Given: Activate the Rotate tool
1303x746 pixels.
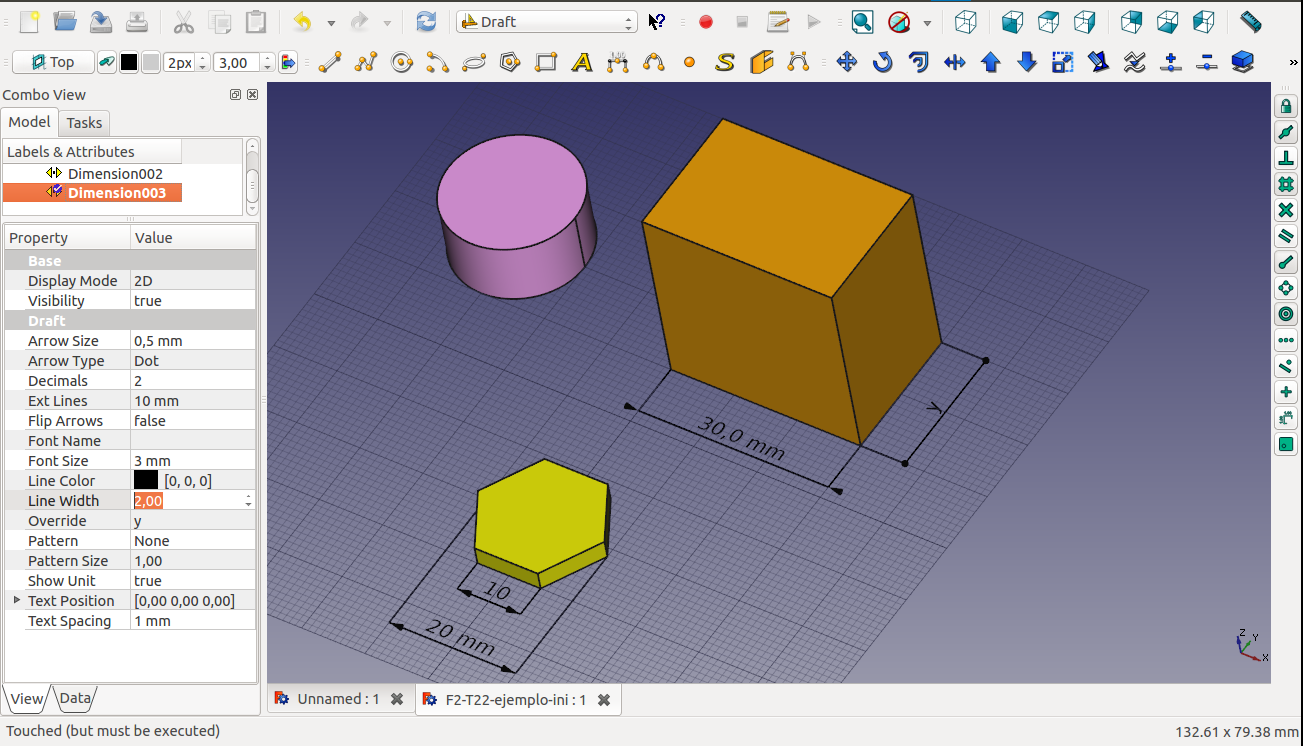Looking at the screenshot, I should (882, 63).
